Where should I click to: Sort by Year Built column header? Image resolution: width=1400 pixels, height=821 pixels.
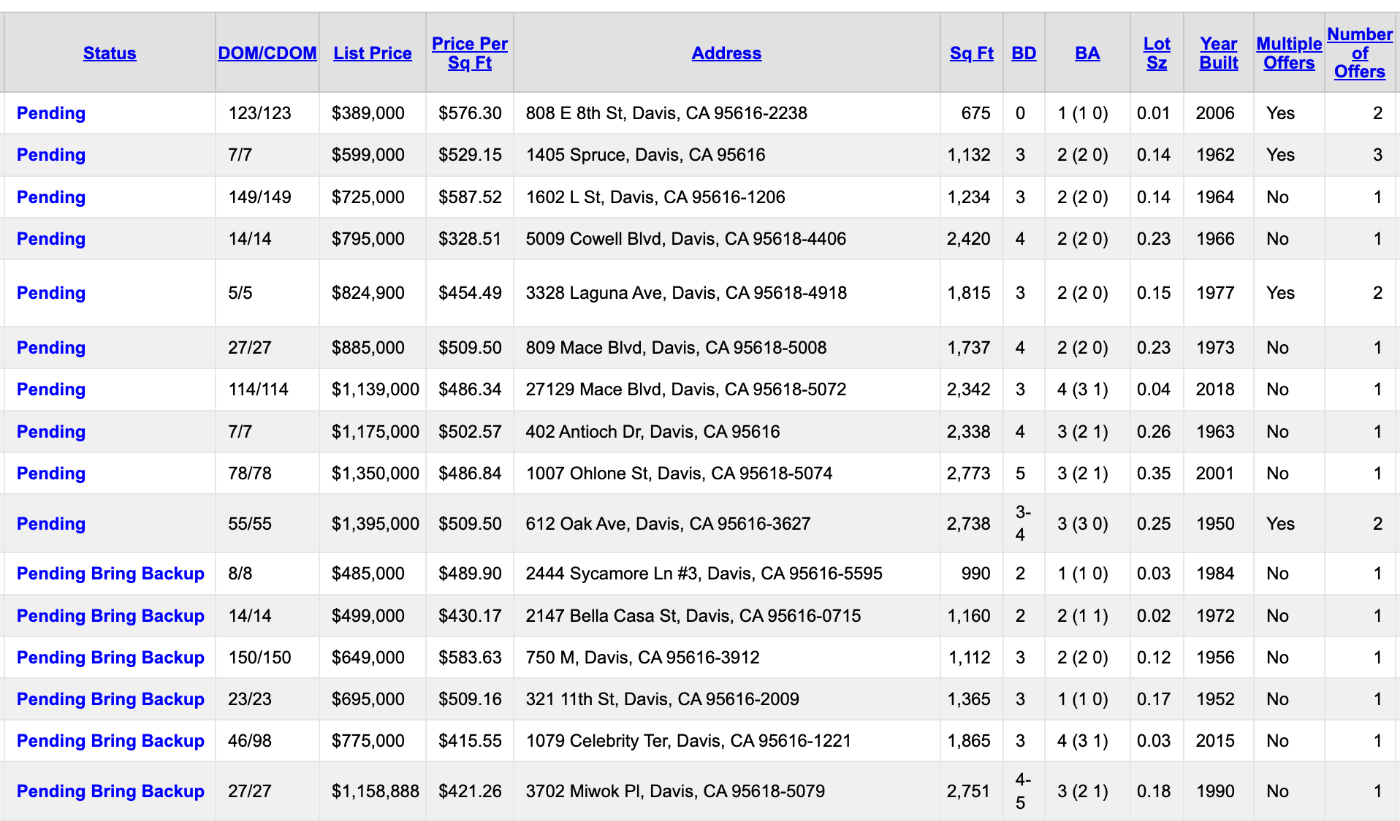click(x=1219, y=53)
